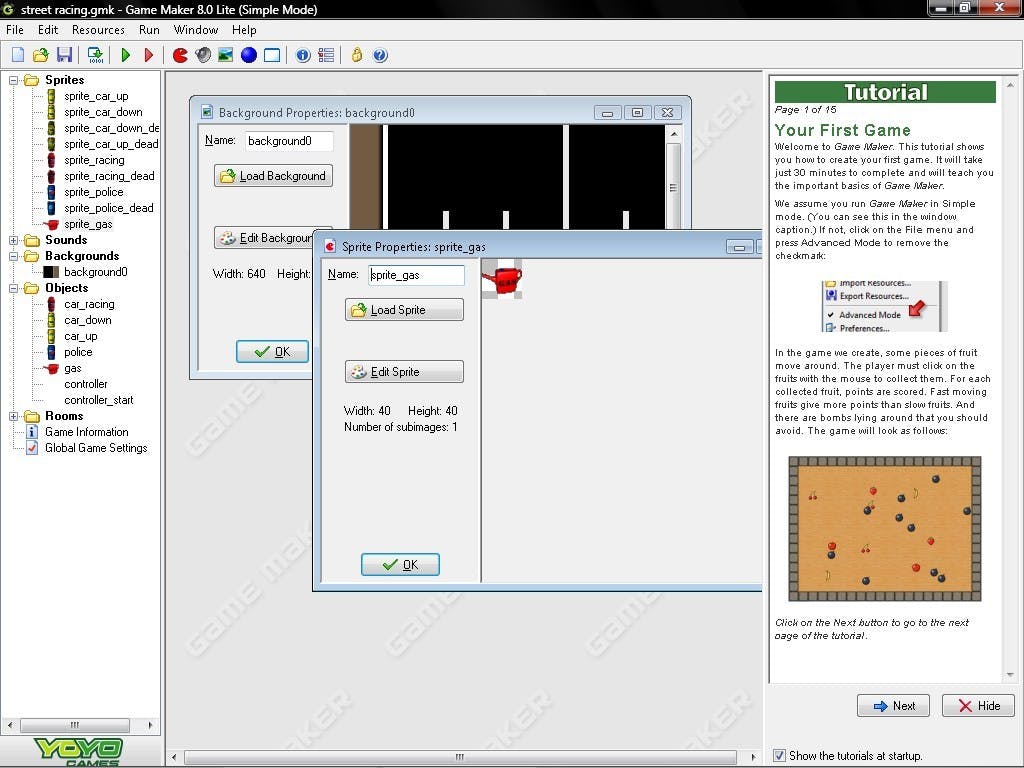This screenshot has width=1024, height=768.
Task: Create a sprite with red pacman icon
Action: point(180,56)
